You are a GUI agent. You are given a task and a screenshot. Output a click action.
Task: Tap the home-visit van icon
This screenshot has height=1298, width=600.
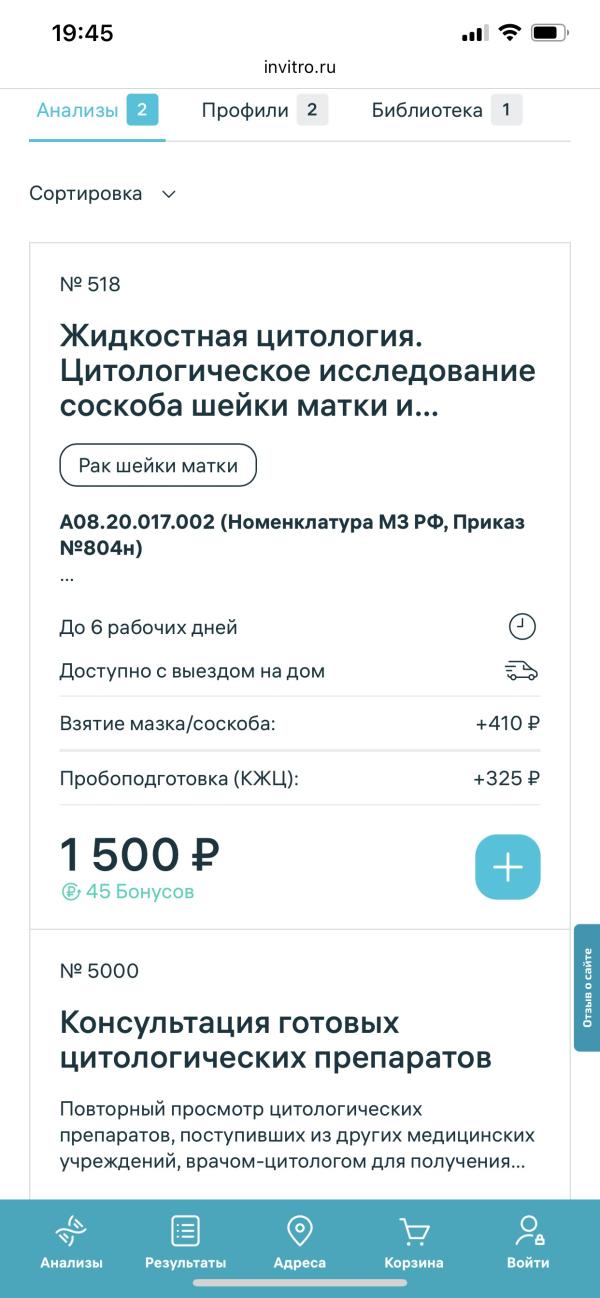pos(521,671)
